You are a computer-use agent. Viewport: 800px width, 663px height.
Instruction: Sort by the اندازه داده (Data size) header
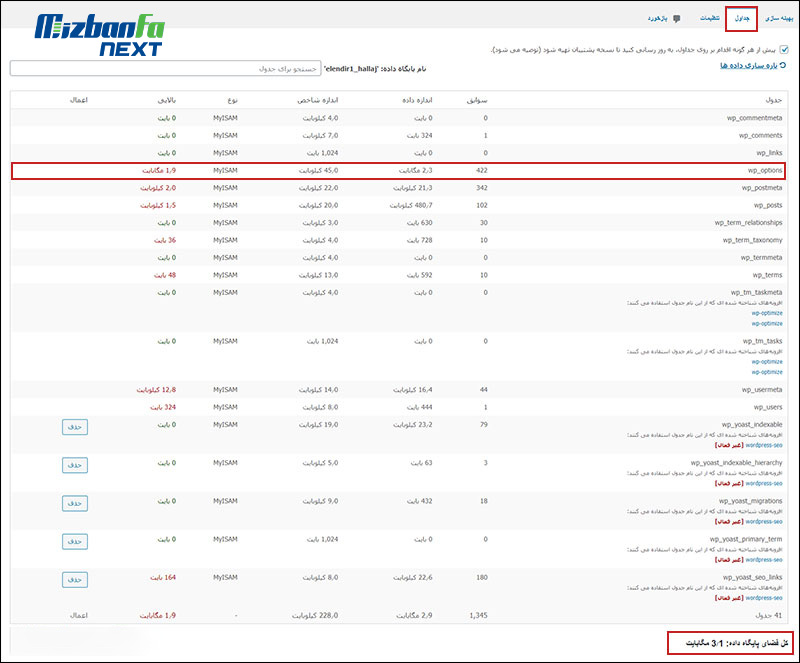(417, 100)
